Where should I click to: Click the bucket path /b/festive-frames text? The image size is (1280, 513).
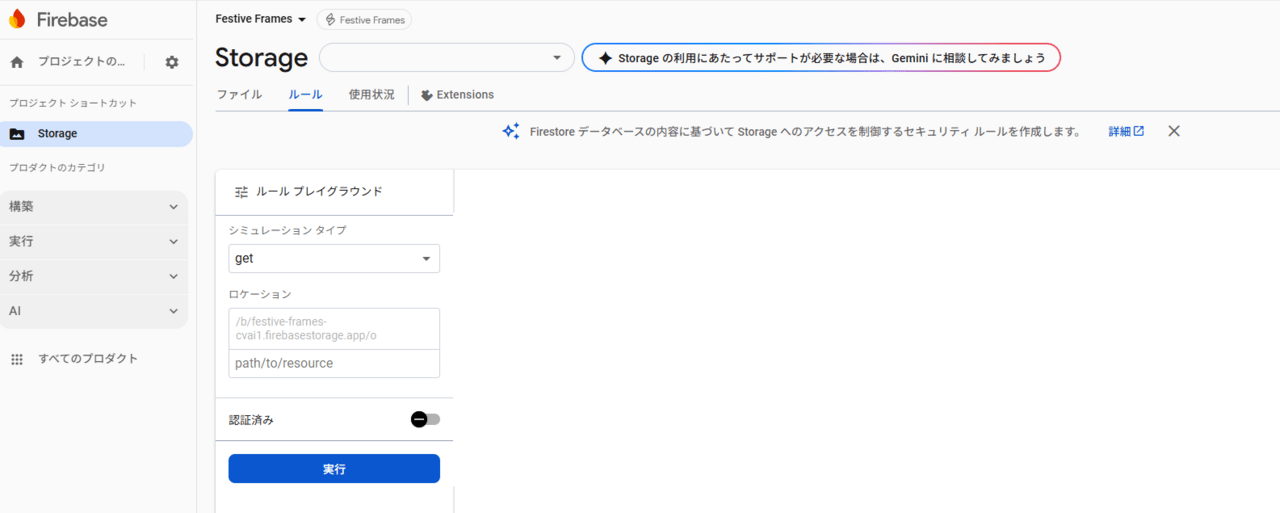(306, 328)
